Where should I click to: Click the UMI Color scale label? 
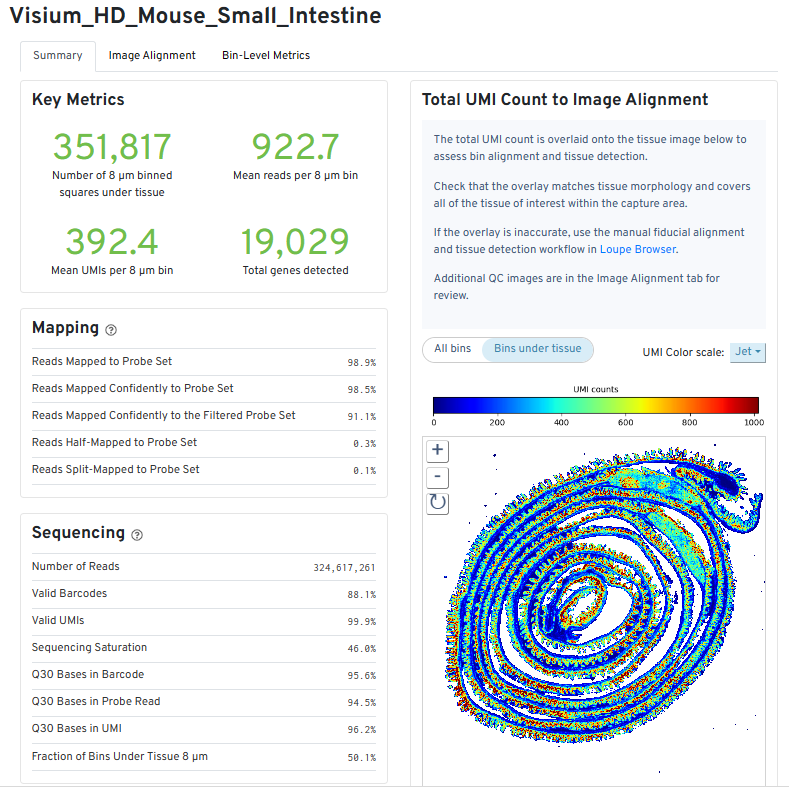tap(683, 352)
